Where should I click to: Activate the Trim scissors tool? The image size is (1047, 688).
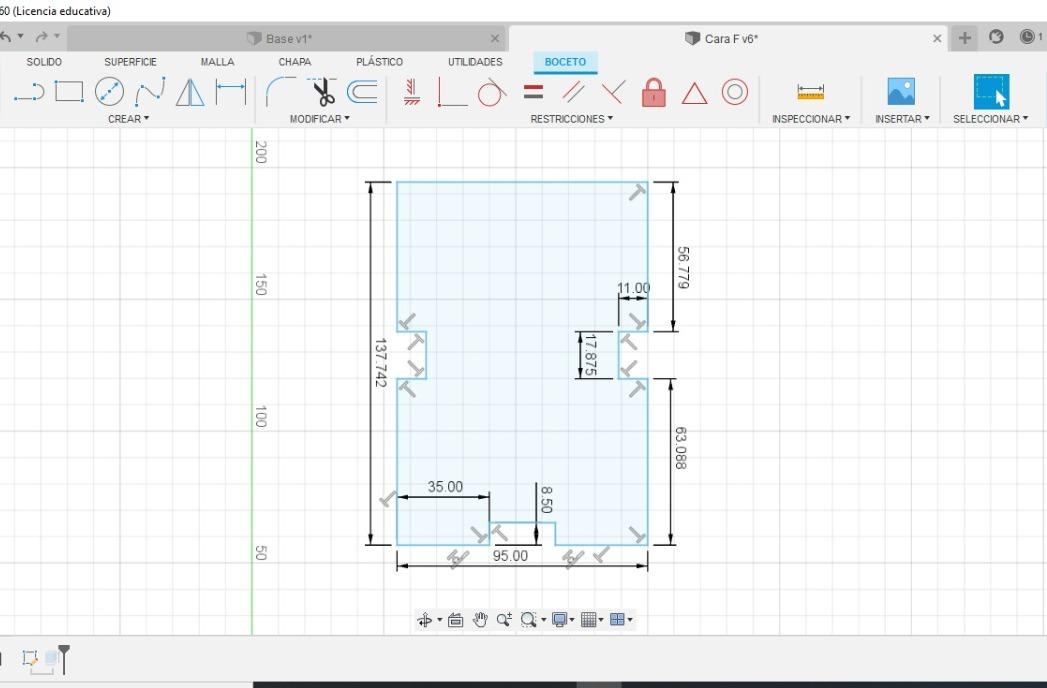tap(323, 92)
